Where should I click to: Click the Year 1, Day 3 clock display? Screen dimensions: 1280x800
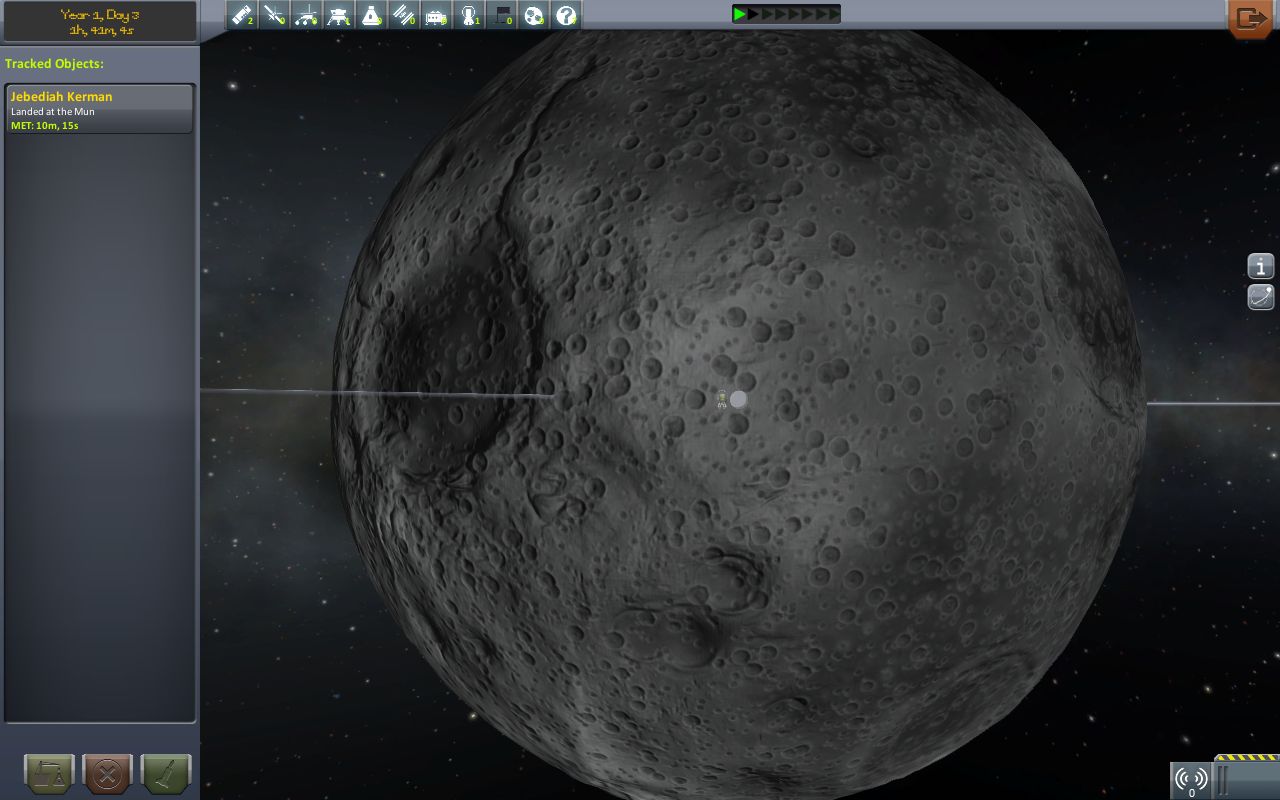[x=98, y=21]
